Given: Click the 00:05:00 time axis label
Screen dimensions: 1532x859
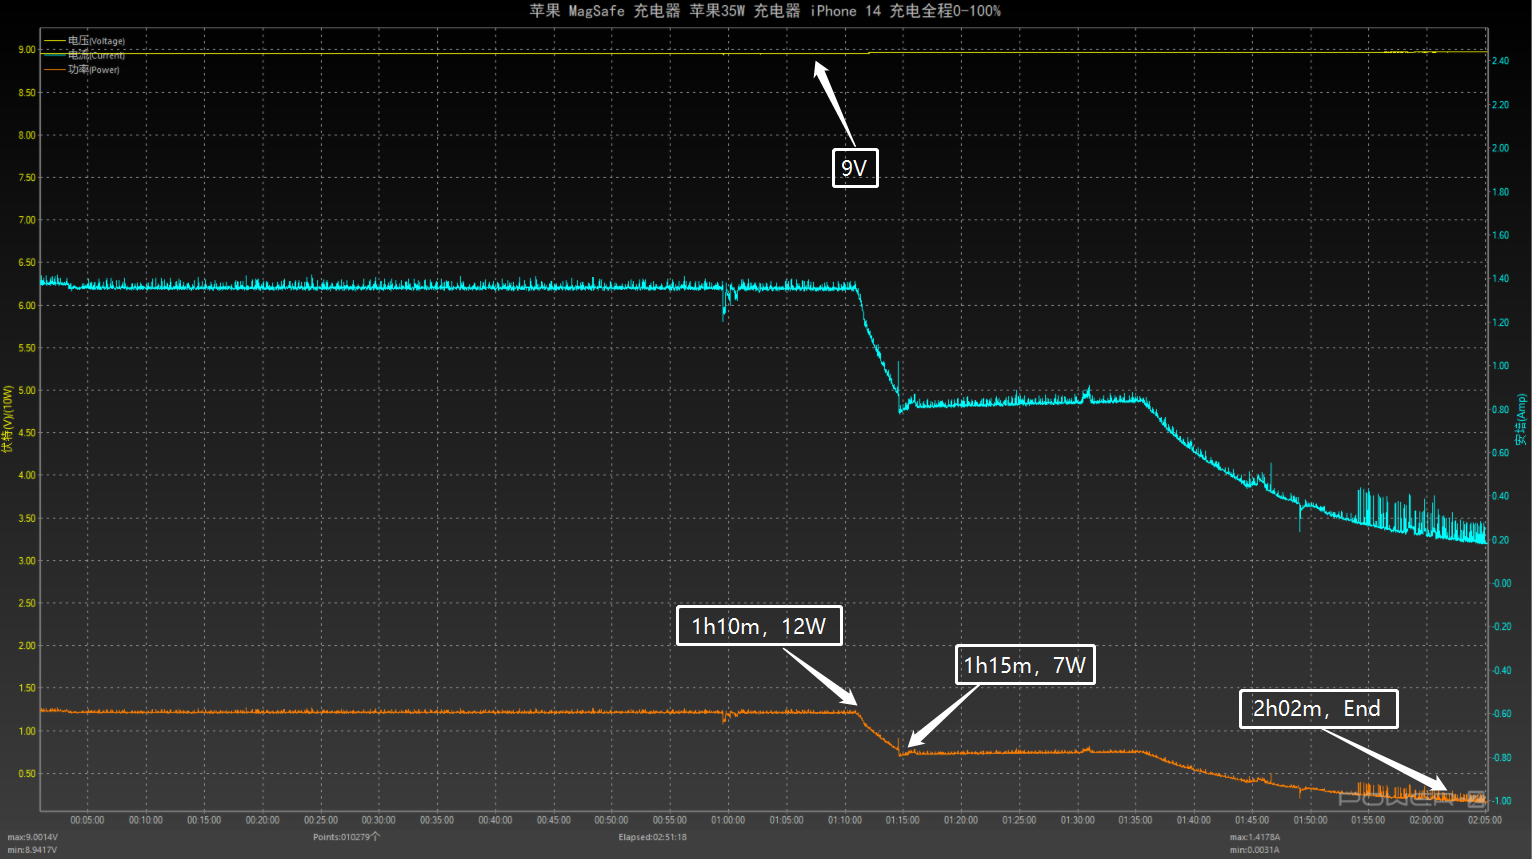Looking at the screenshot, I should [x=87, y=820].
